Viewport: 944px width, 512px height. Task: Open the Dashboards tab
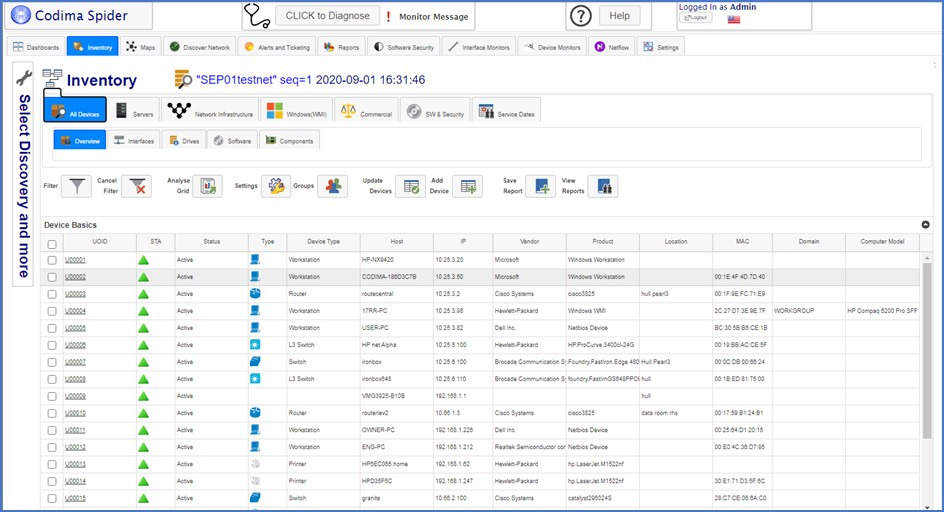click(36, 47)
